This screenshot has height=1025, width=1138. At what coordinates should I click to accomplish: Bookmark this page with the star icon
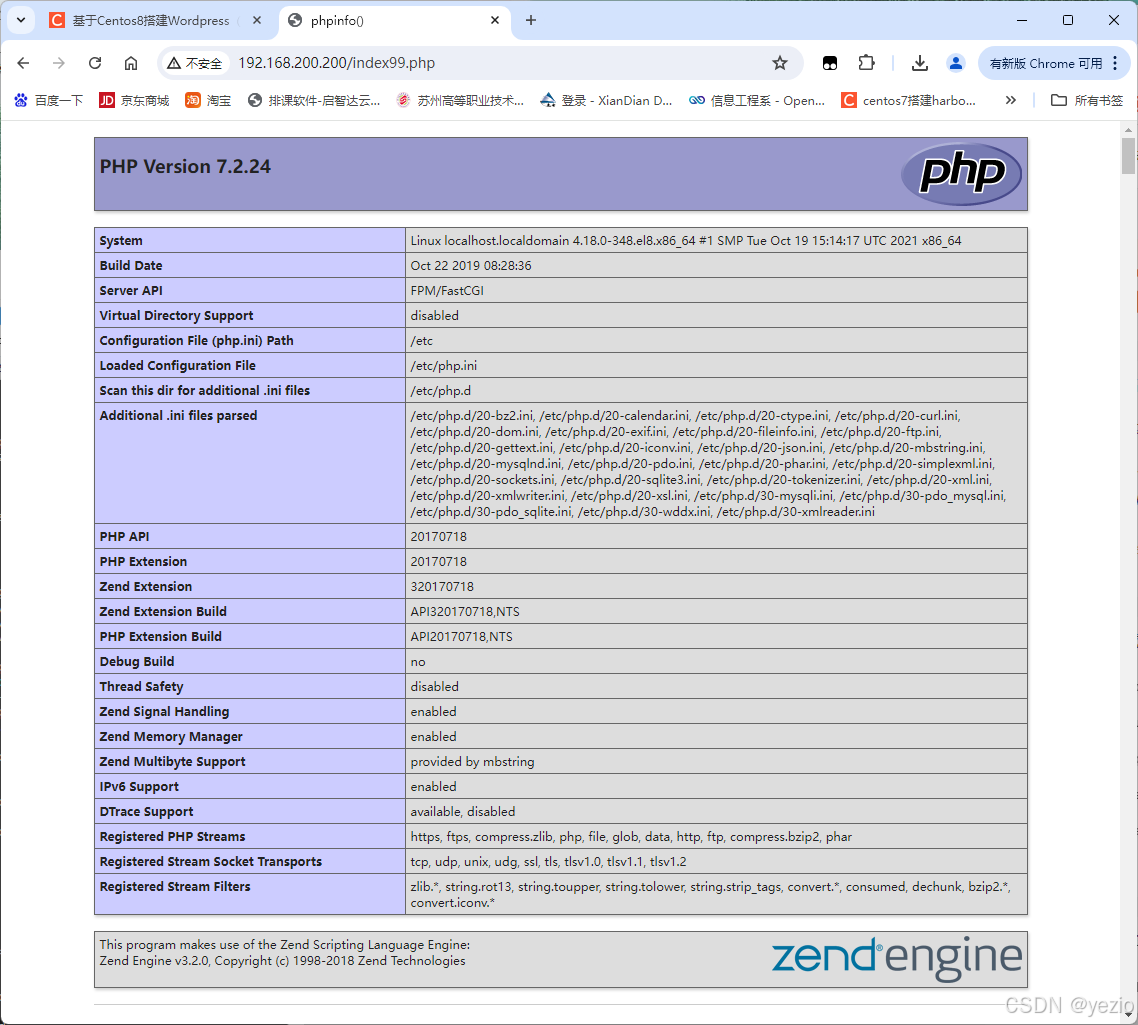pos(780,62)
